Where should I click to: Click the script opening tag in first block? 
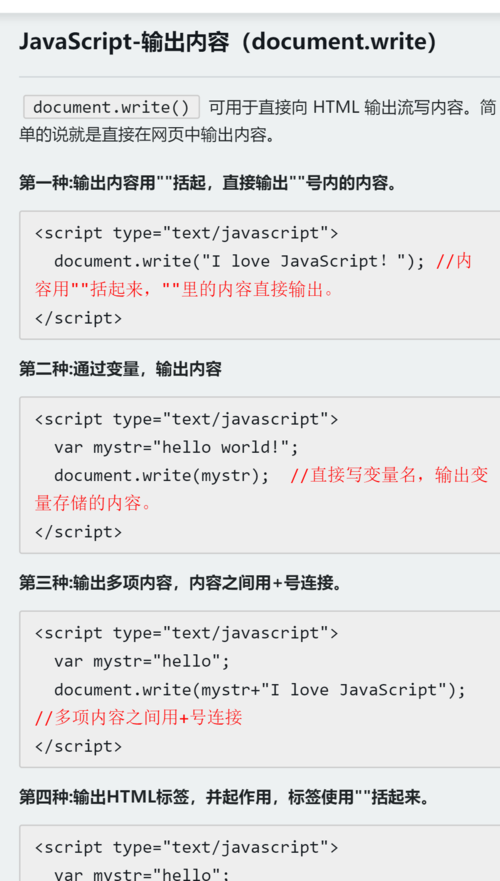(x=187, y=233)
